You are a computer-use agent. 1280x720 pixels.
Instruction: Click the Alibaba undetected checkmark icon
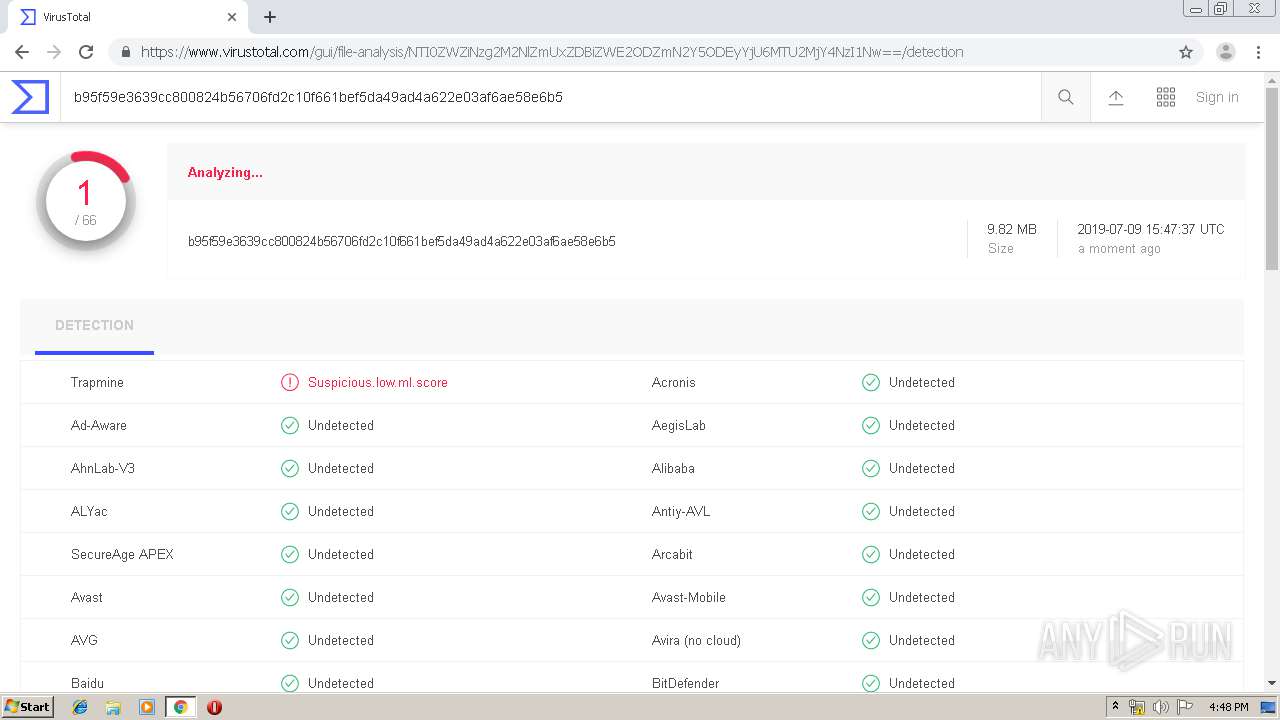tap(871, 468)
